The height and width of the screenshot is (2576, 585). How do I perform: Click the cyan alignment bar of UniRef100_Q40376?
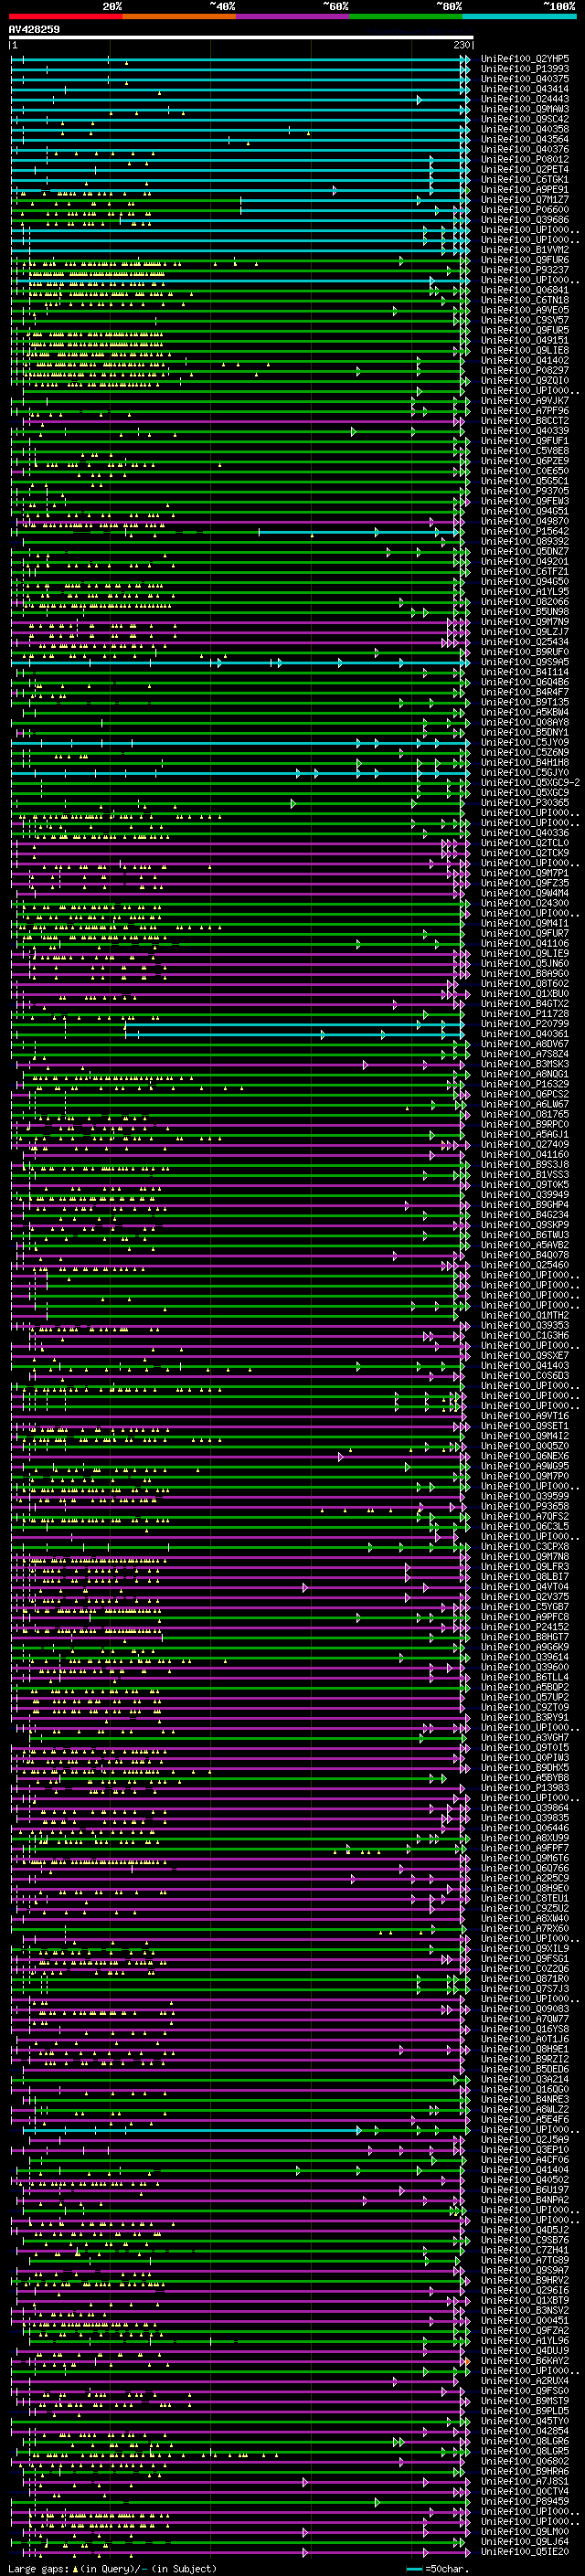click(x=241, y=150)
